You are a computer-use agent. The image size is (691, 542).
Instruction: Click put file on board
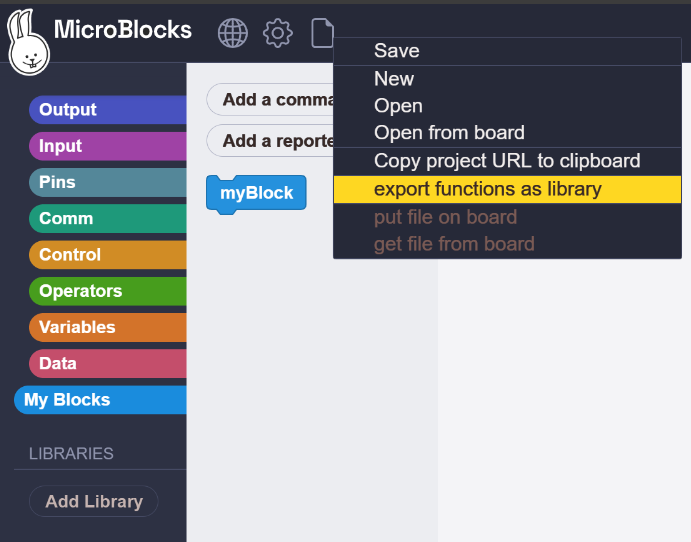507,217
